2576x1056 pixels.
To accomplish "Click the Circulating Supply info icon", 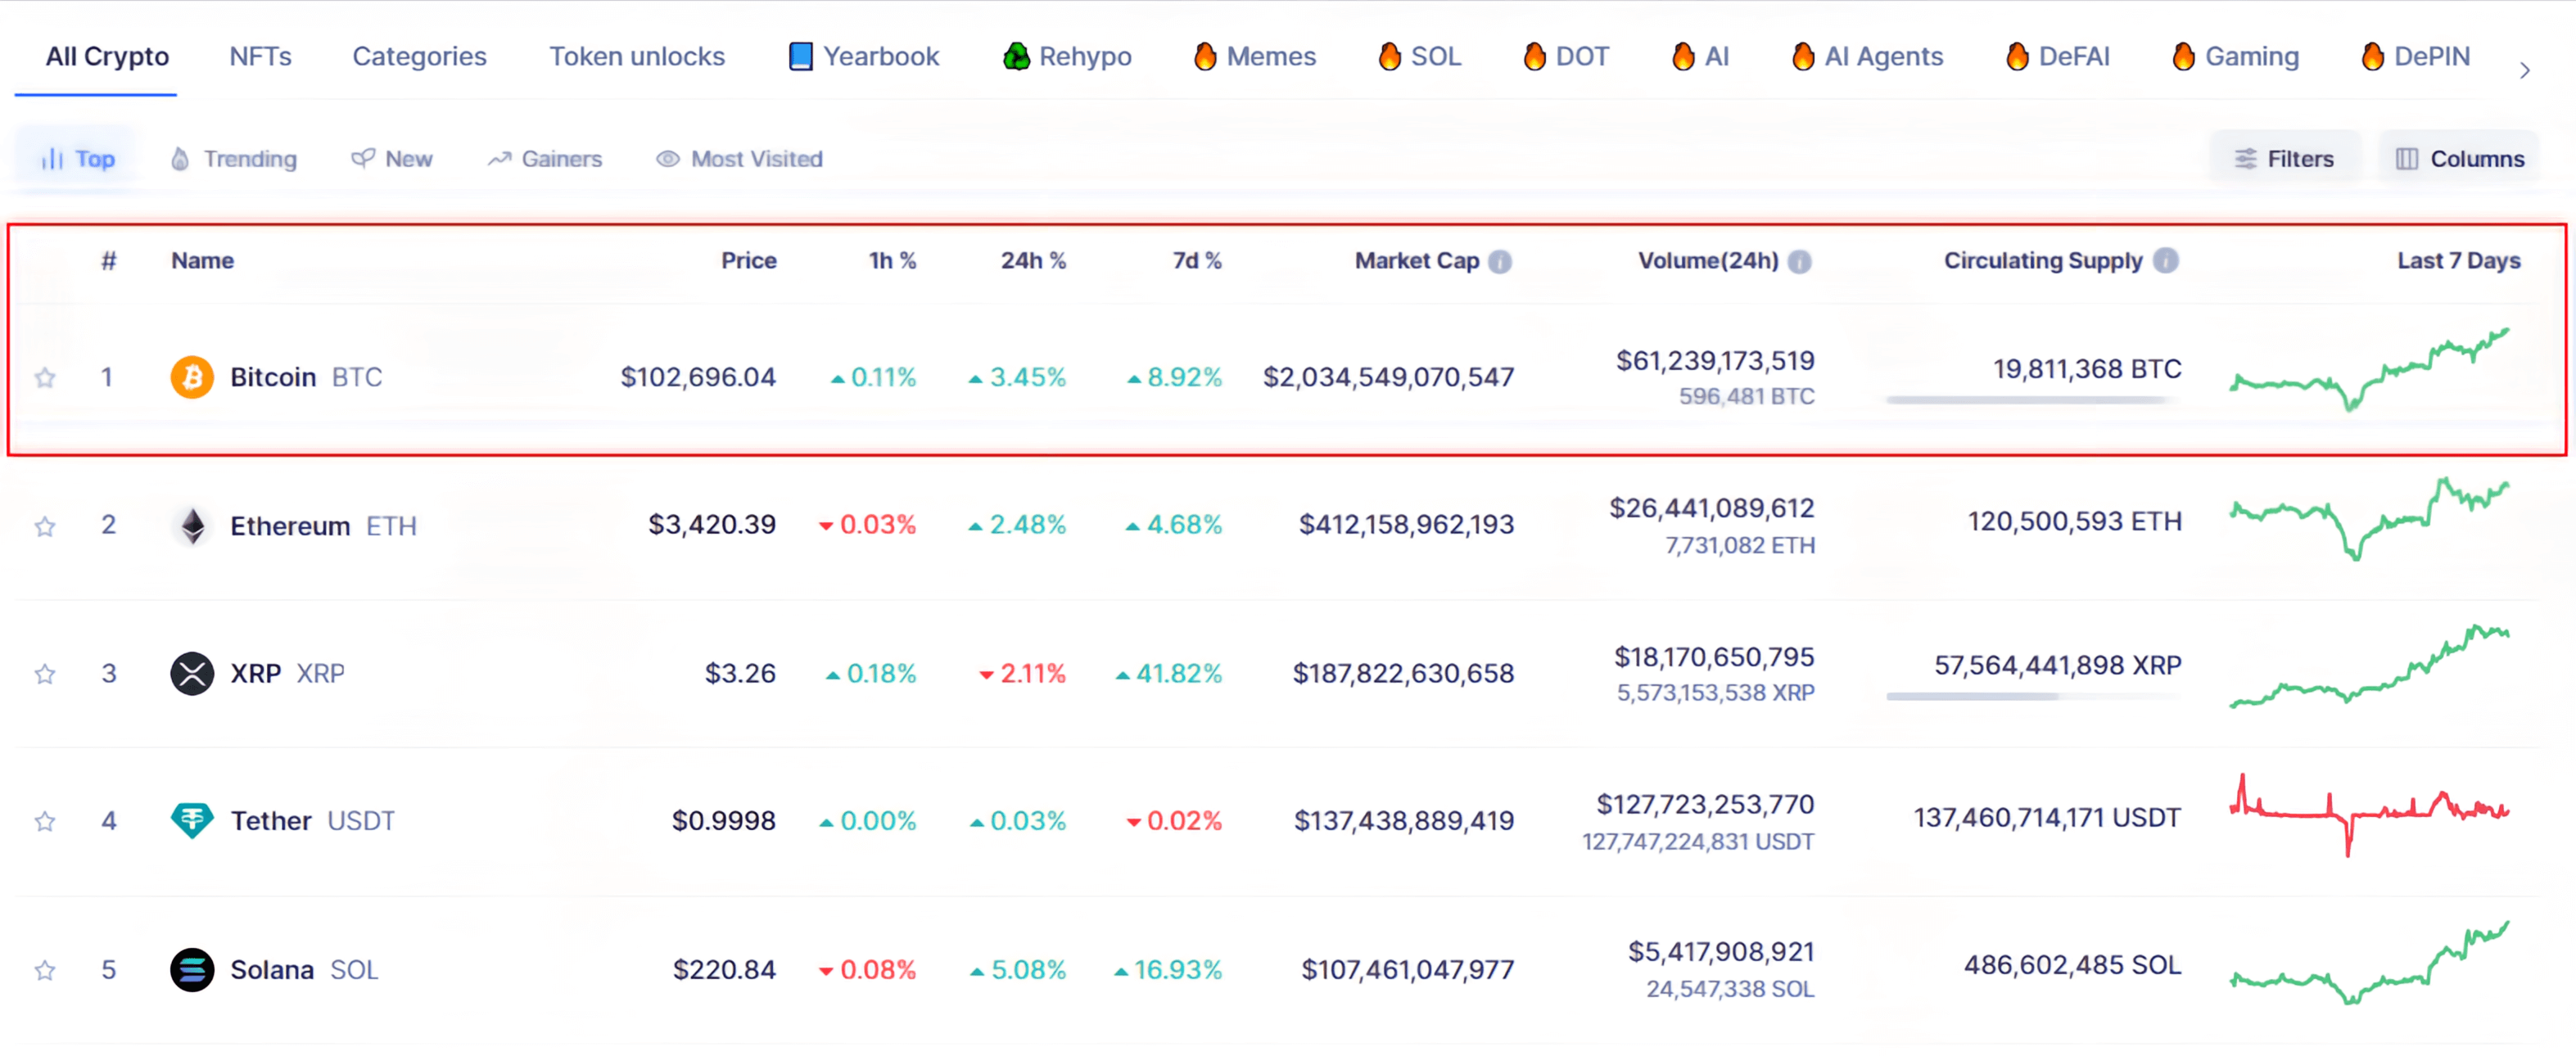I will point(2166,260).
